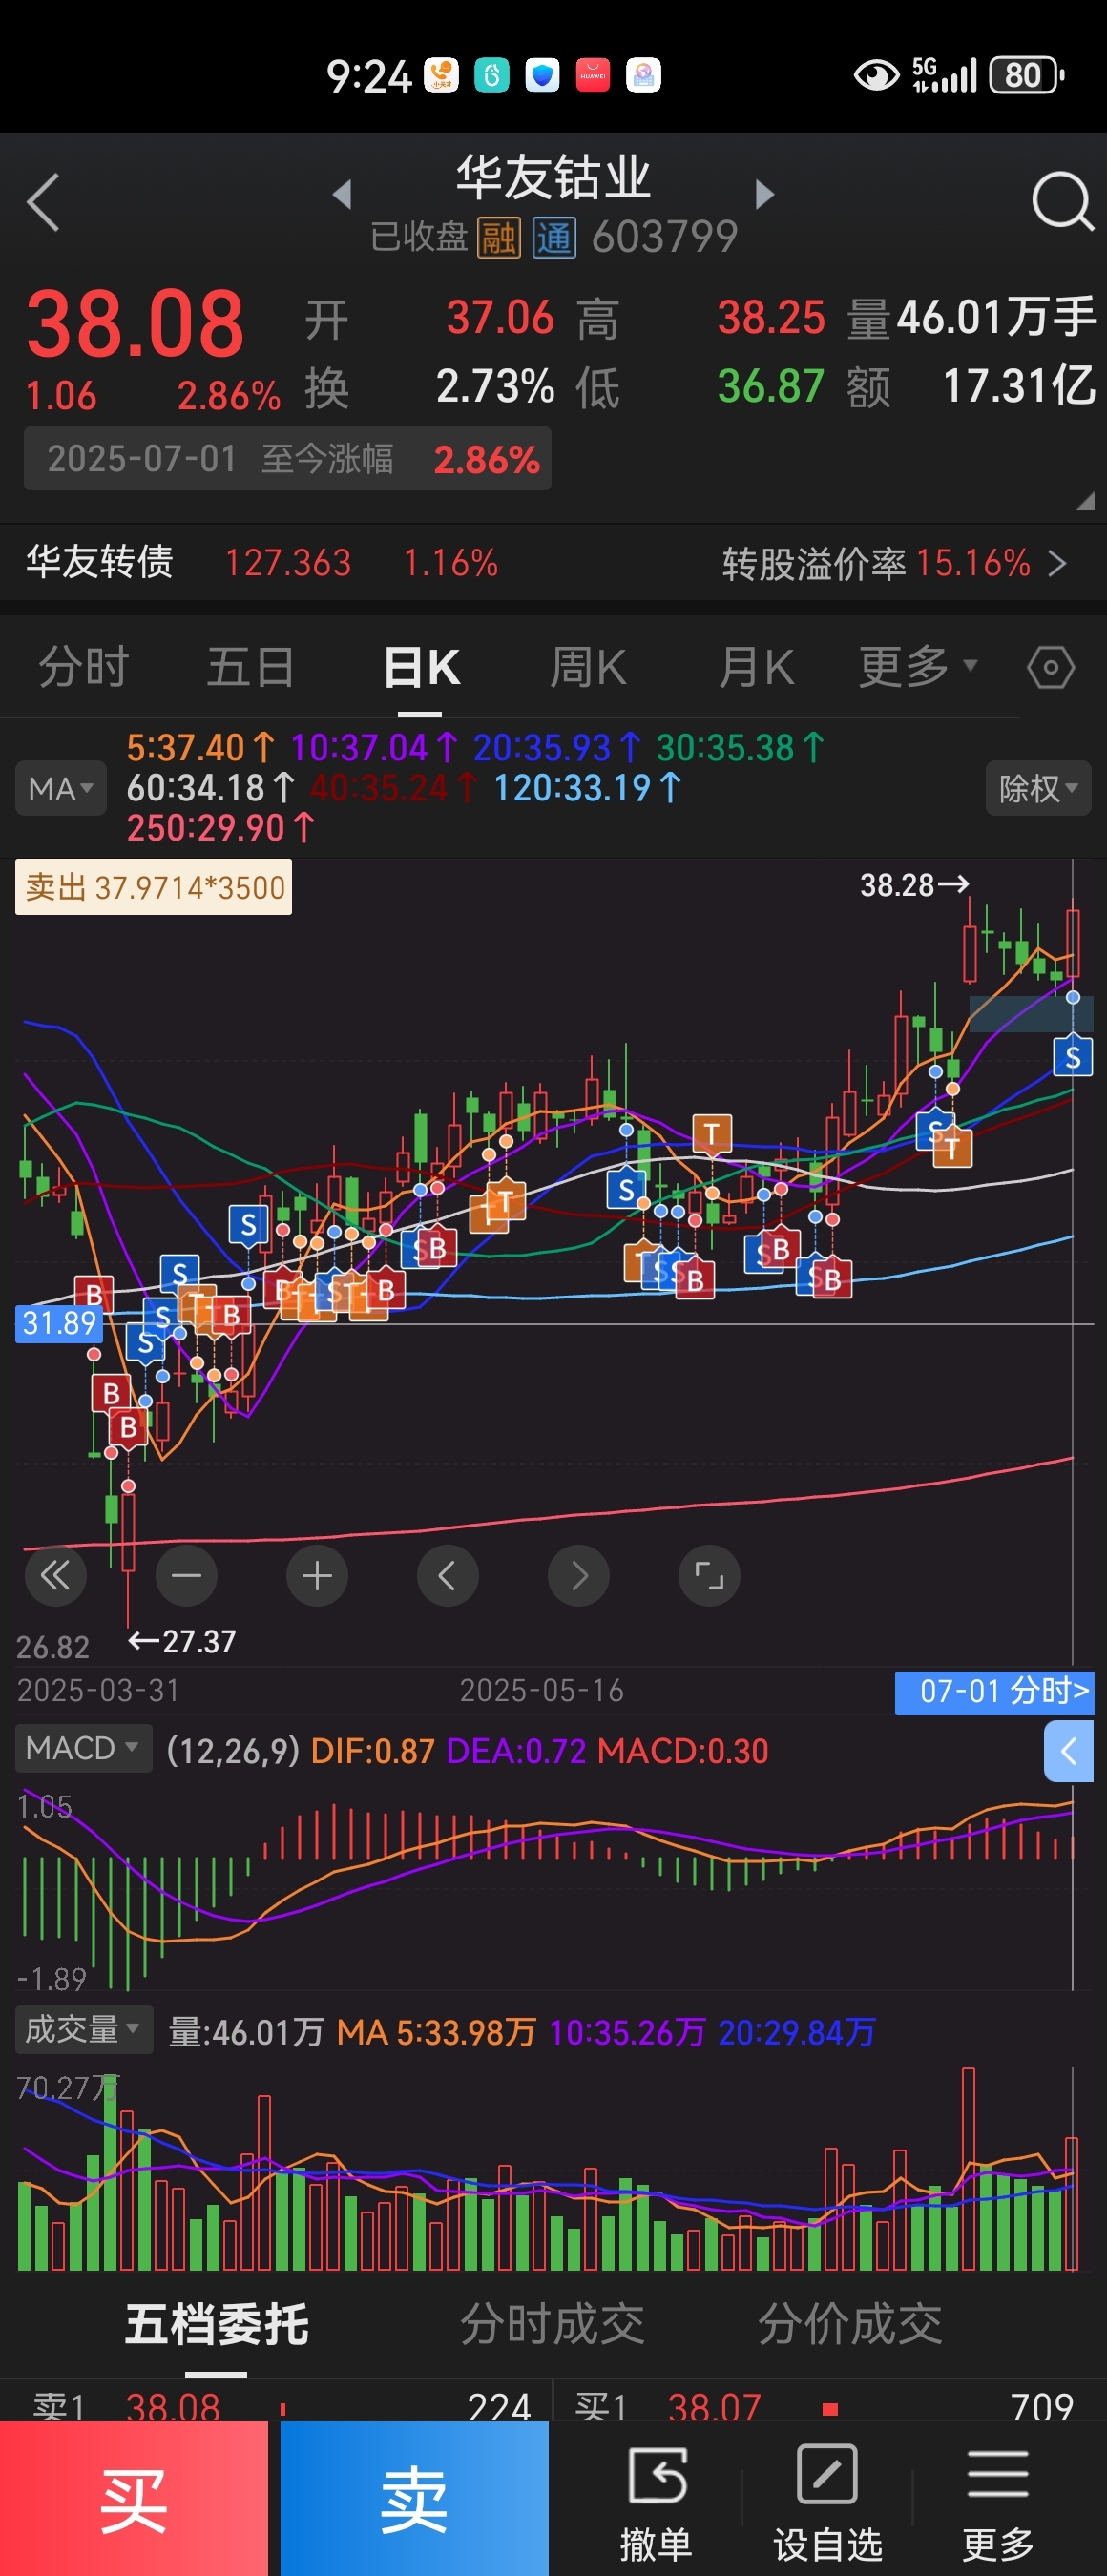Open 分时成交 tab
This screenshot has width=1107, height=2576.
[x=552, y=2324]
